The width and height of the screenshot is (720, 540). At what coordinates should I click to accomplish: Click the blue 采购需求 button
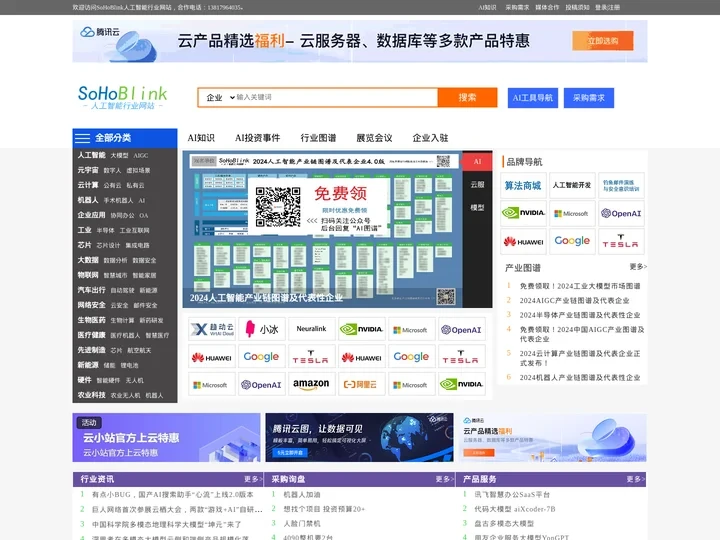[x=589, y=98]
